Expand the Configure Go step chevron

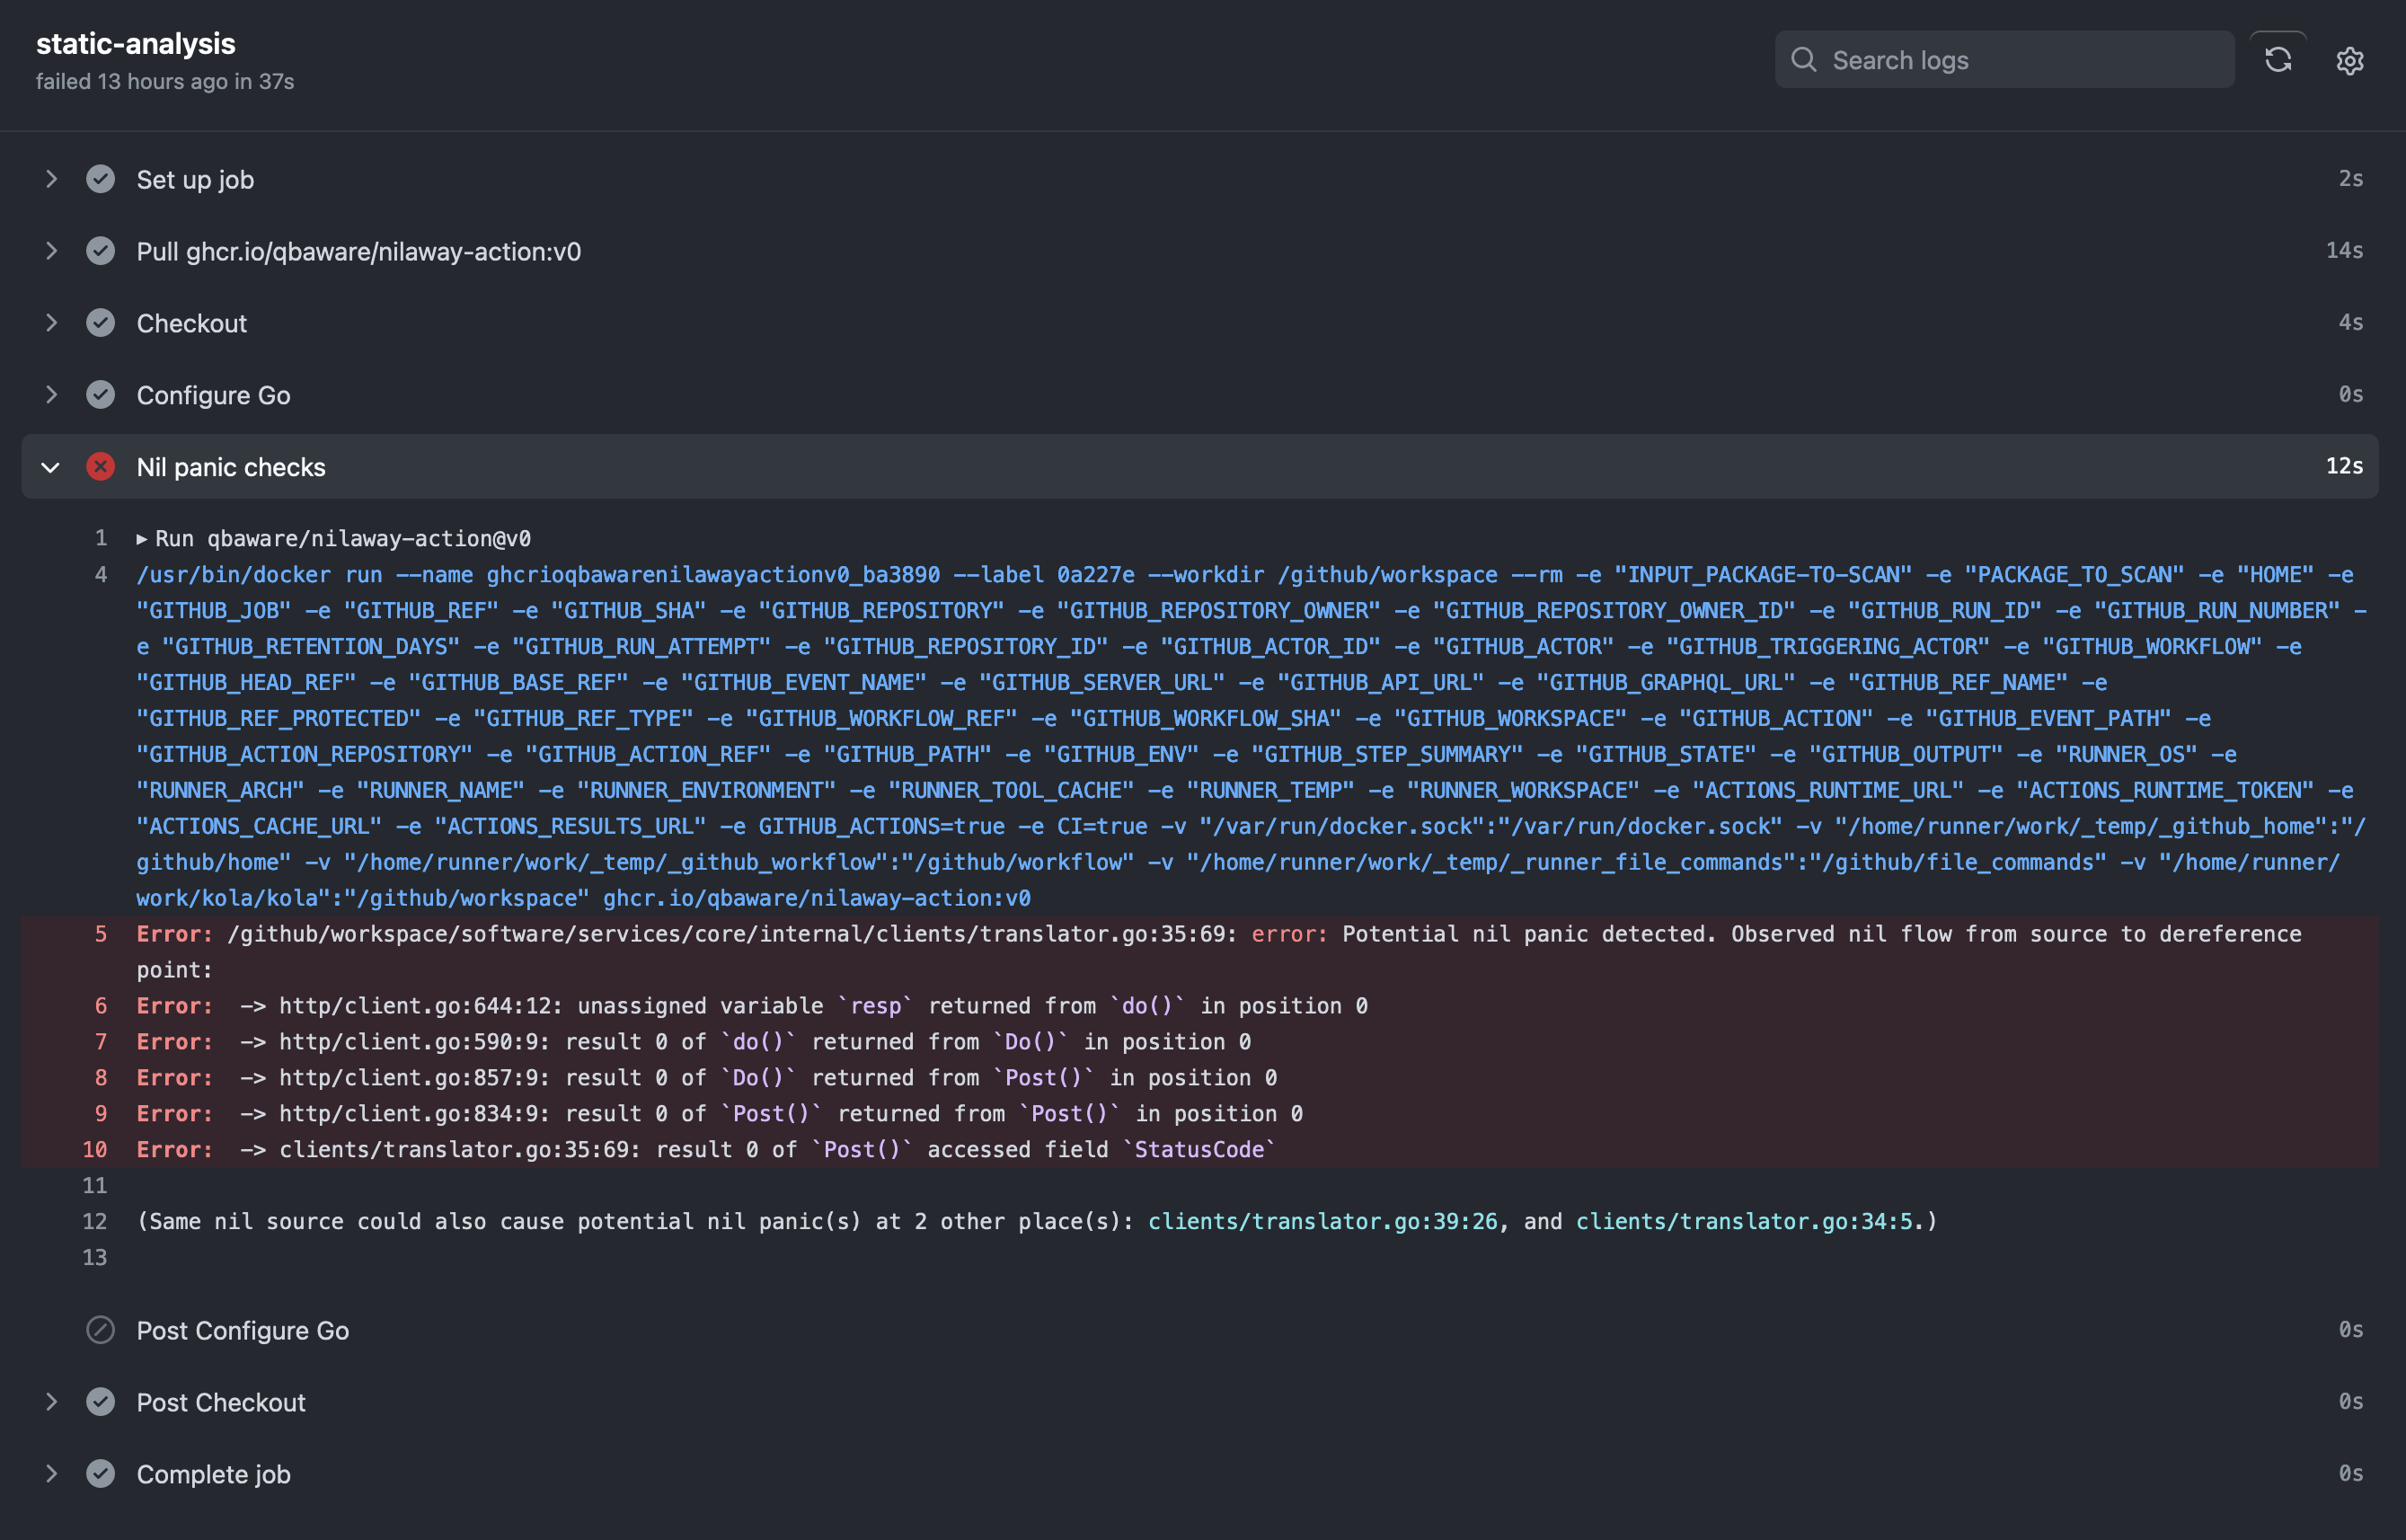(51, 395)
